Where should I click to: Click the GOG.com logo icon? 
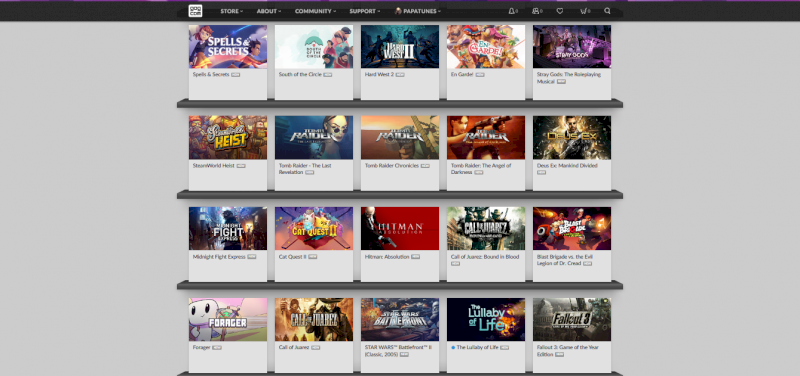[195, 11]
